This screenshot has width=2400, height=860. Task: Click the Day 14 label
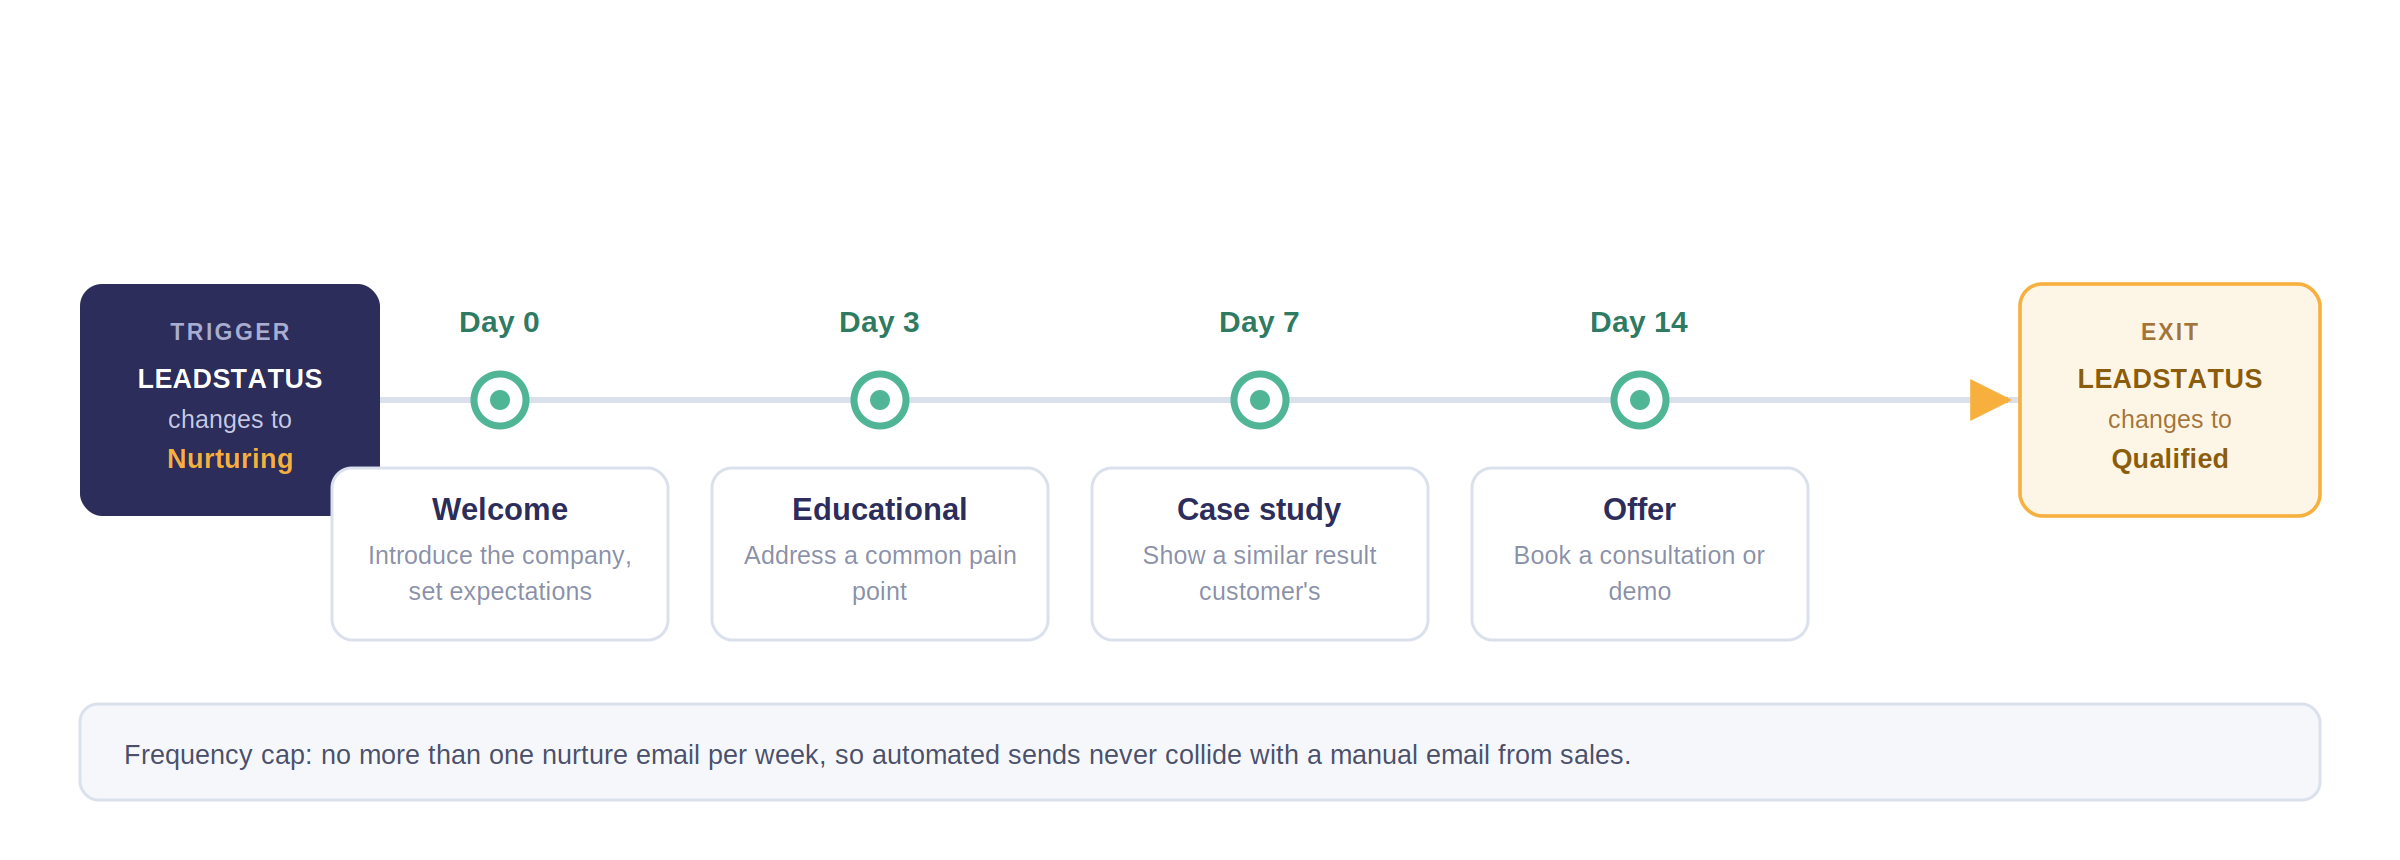[x=1639, y=322]
